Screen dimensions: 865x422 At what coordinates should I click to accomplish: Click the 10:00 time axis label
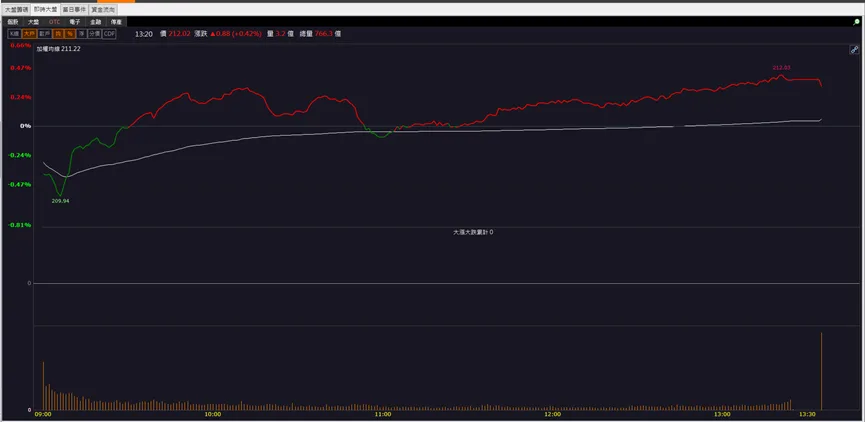pos(213,414)
